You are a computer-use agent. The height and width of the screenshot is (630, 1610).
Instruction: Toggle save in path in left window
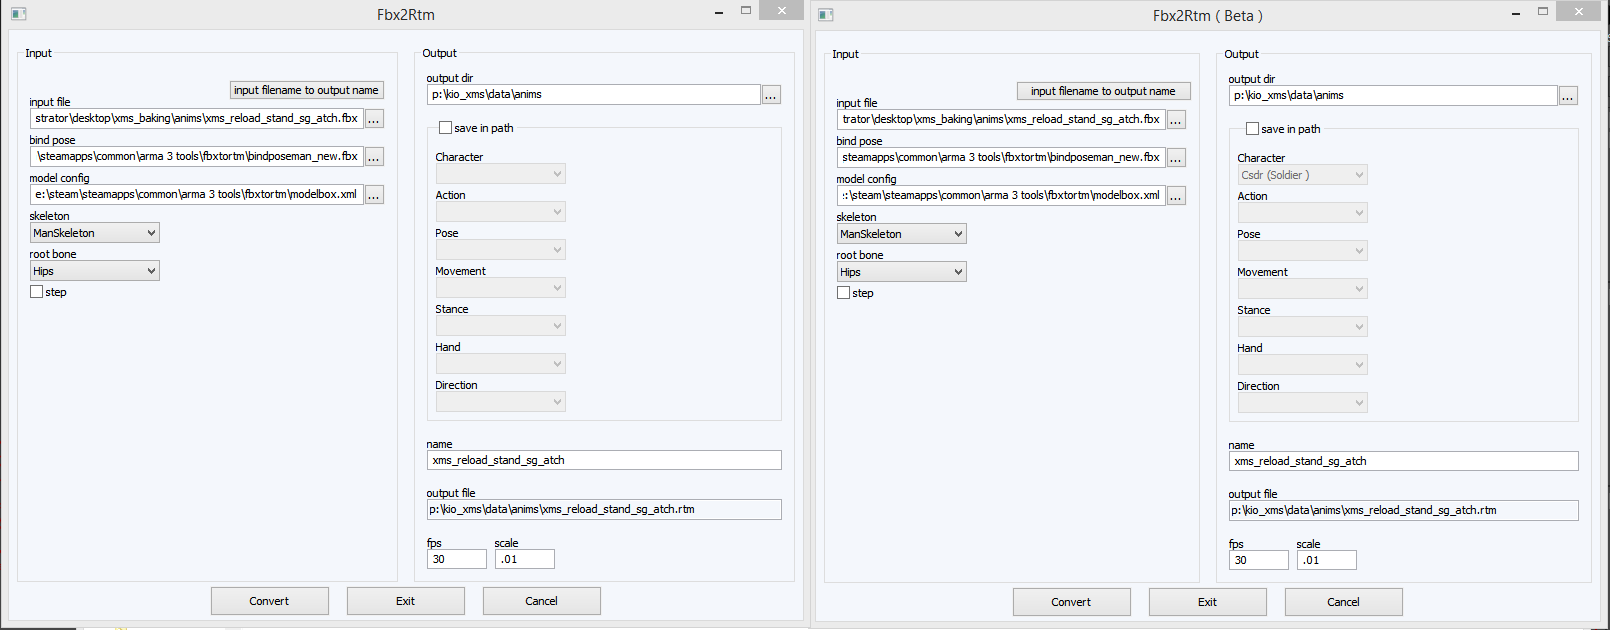[x=446, y=128]
